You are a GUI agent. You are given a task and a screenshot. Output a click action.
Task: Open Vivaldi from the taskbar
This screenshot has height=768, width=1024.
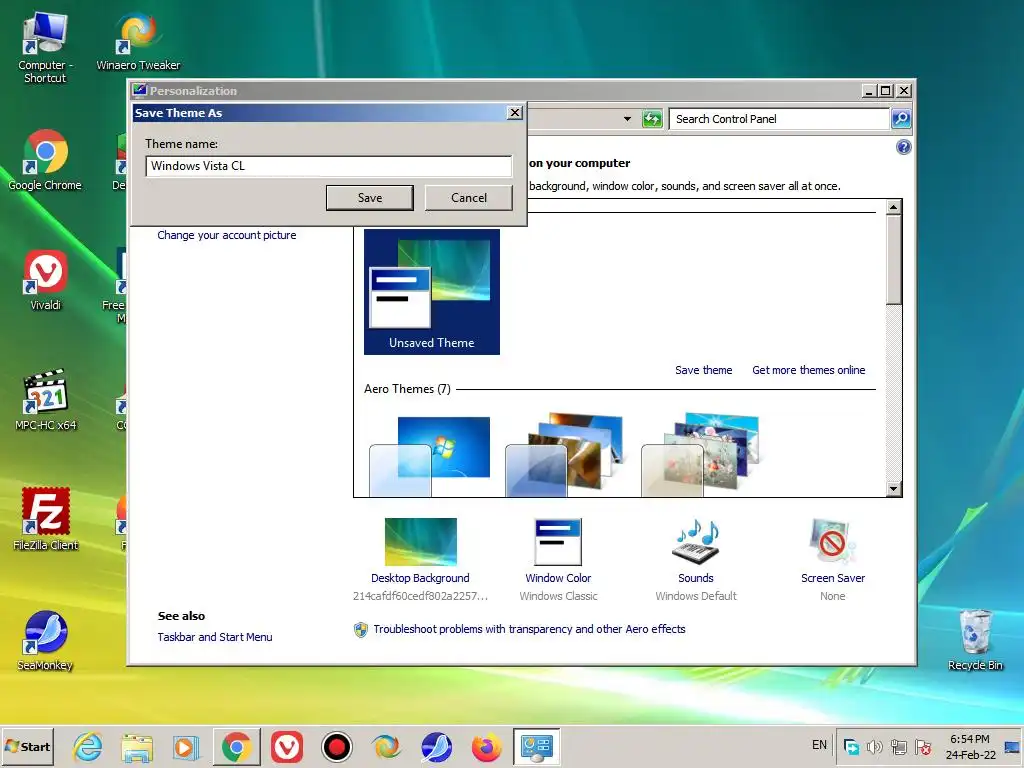[x=287, y=747]
